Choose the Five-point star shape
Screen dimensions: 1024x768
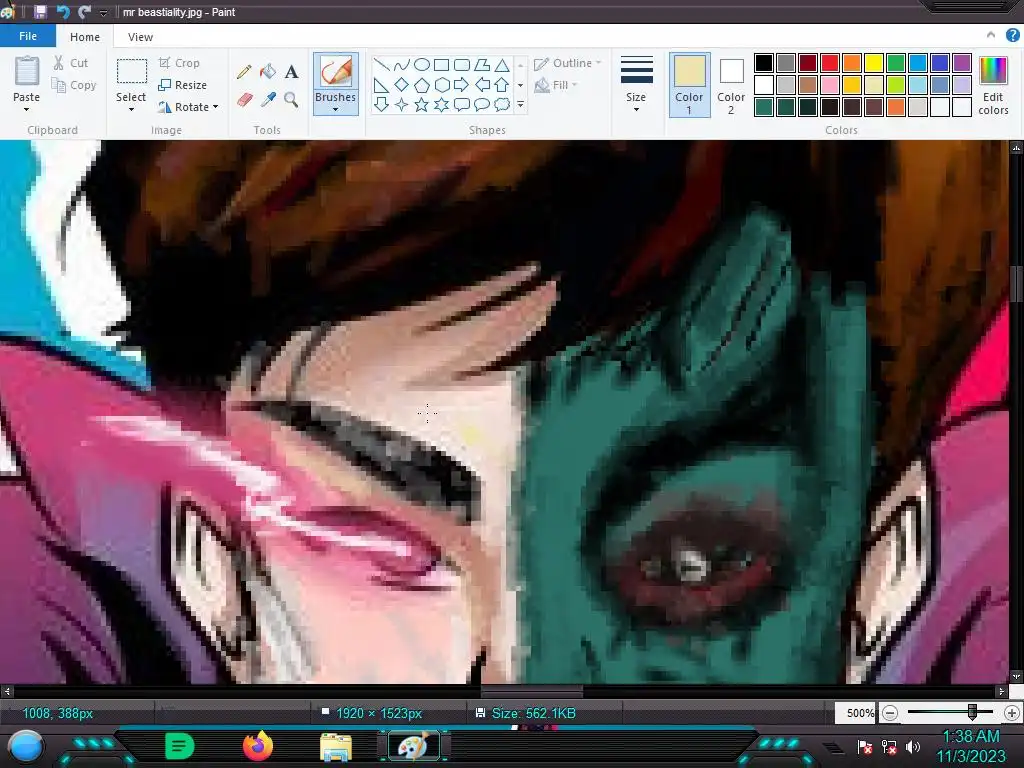pyautogui.click(x=422, y=104)
